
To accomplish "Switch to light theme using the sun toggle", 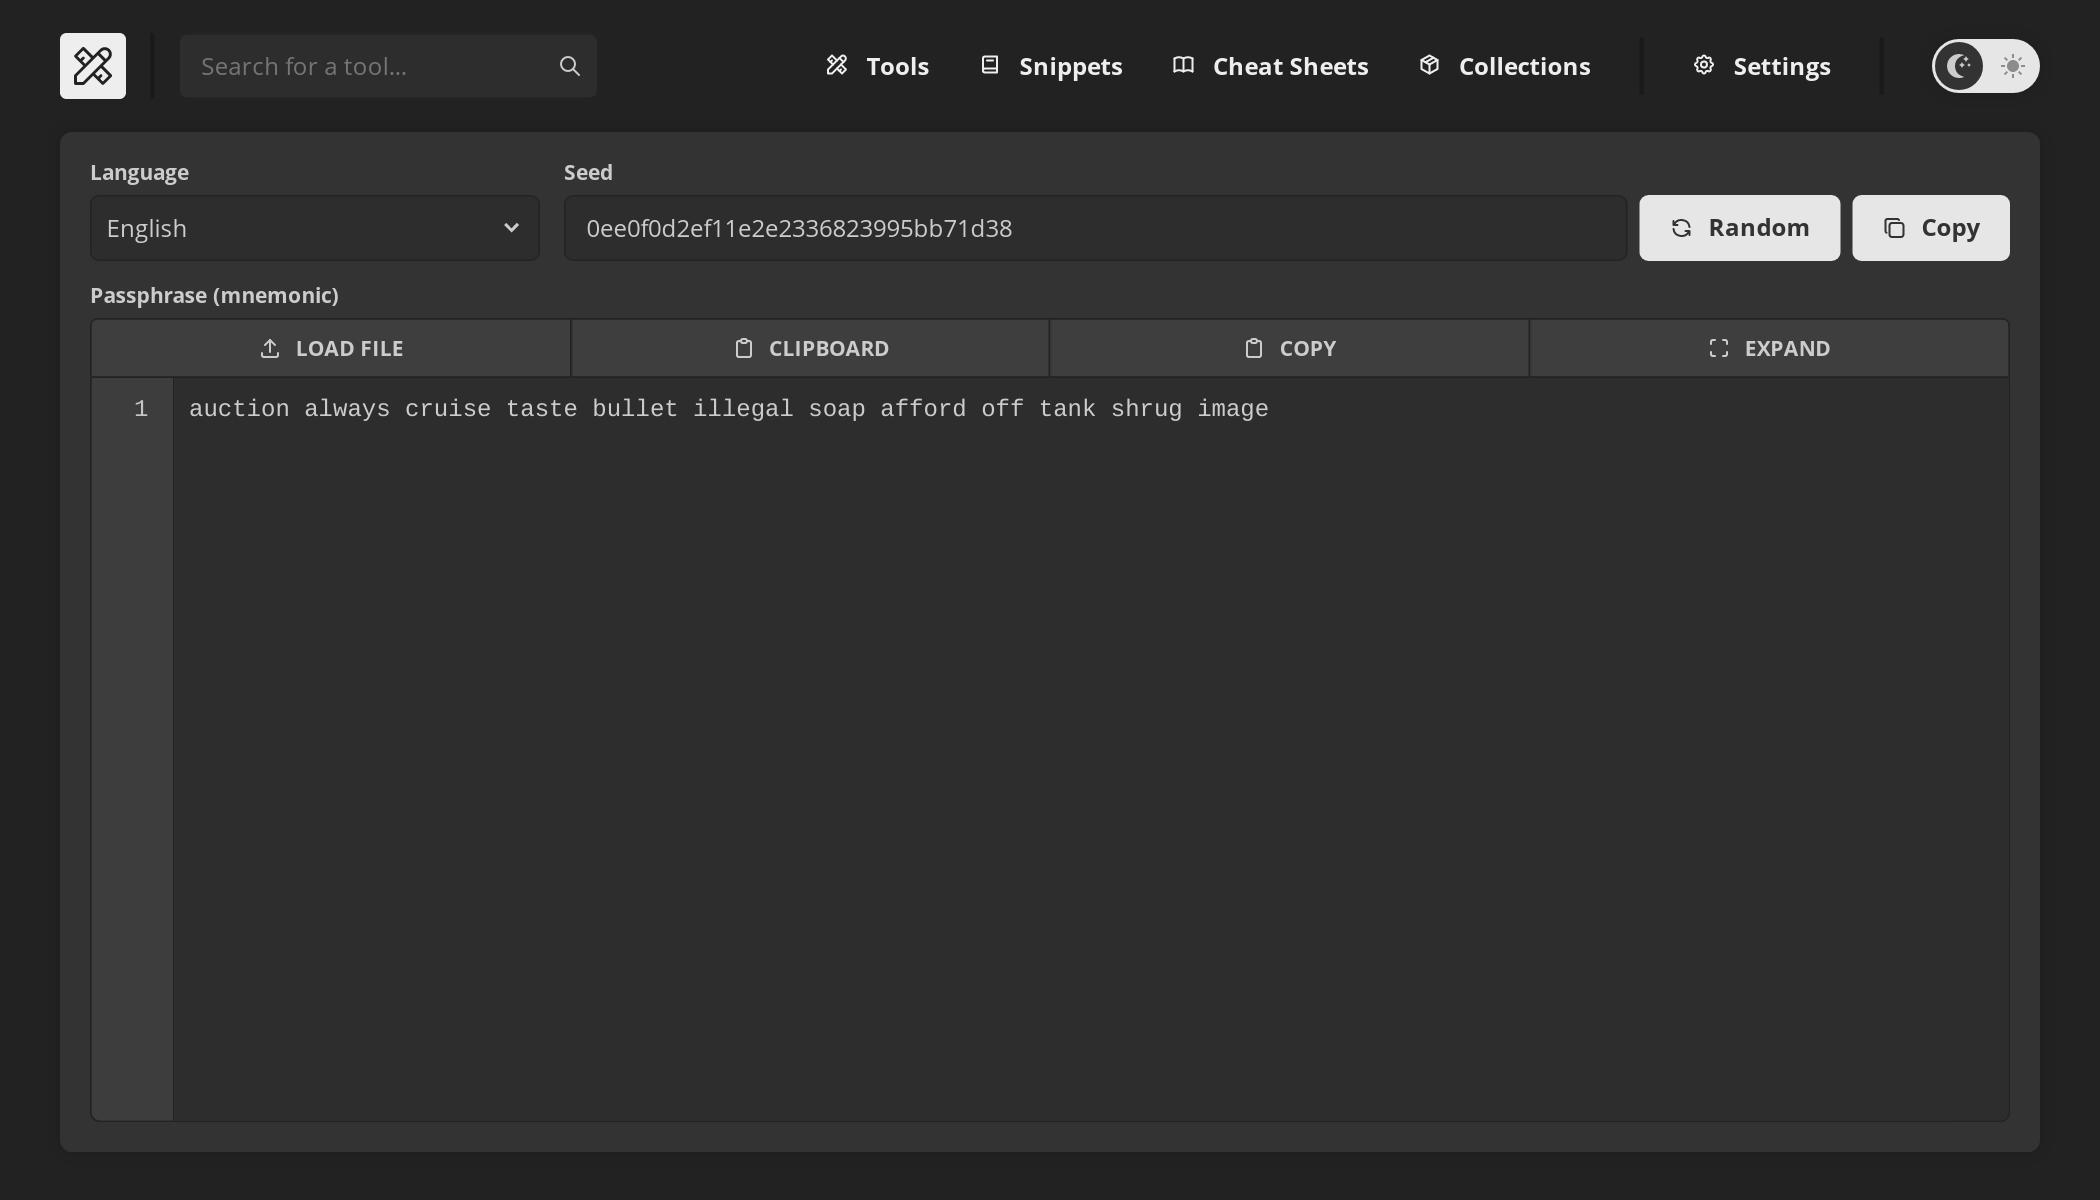I will pos(2013,66).
